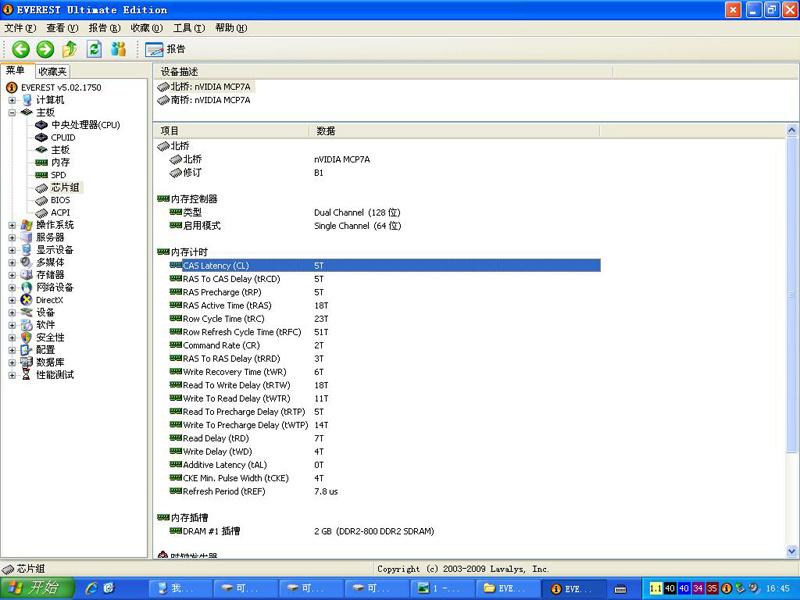Open the 工具(T) menu
The image size is (800, 600).
(x=182, y=28)
